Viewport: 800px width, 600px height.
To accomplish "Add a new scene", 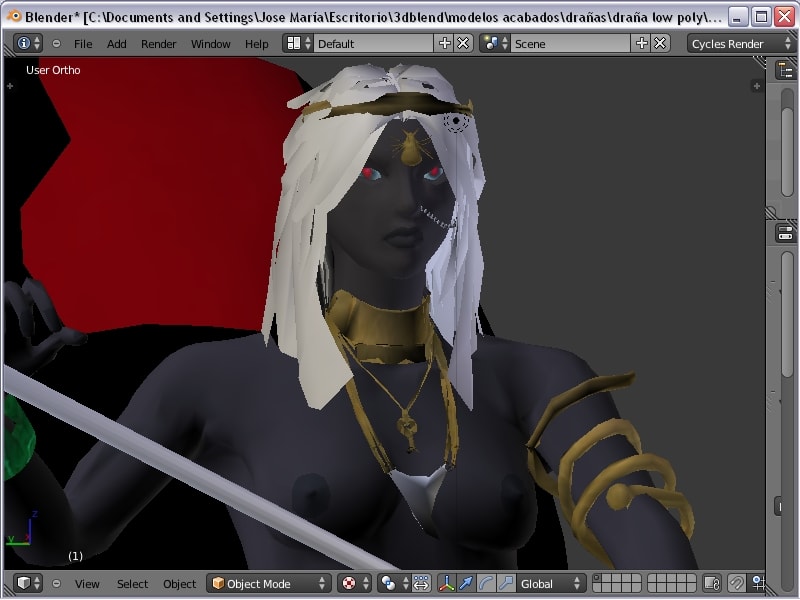I will (x=641, y=43).
